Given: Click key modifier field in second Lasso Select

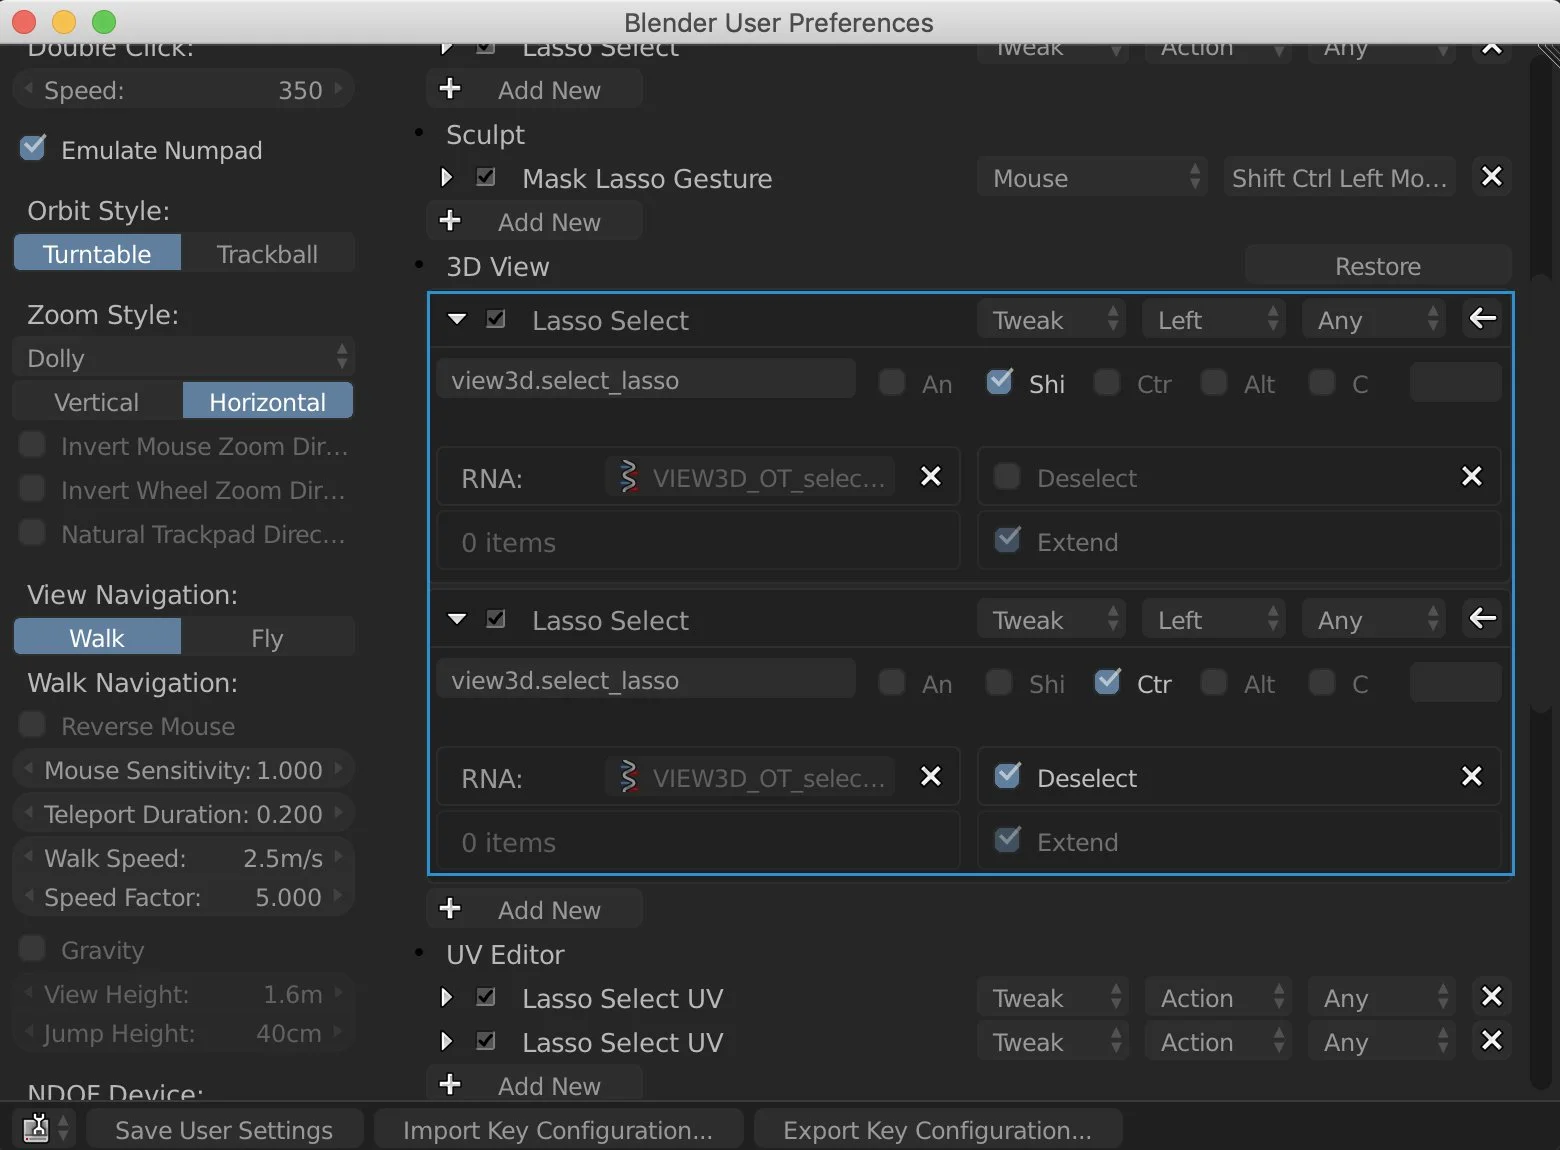Looking at the screenshot, I should coord(1455,682).
